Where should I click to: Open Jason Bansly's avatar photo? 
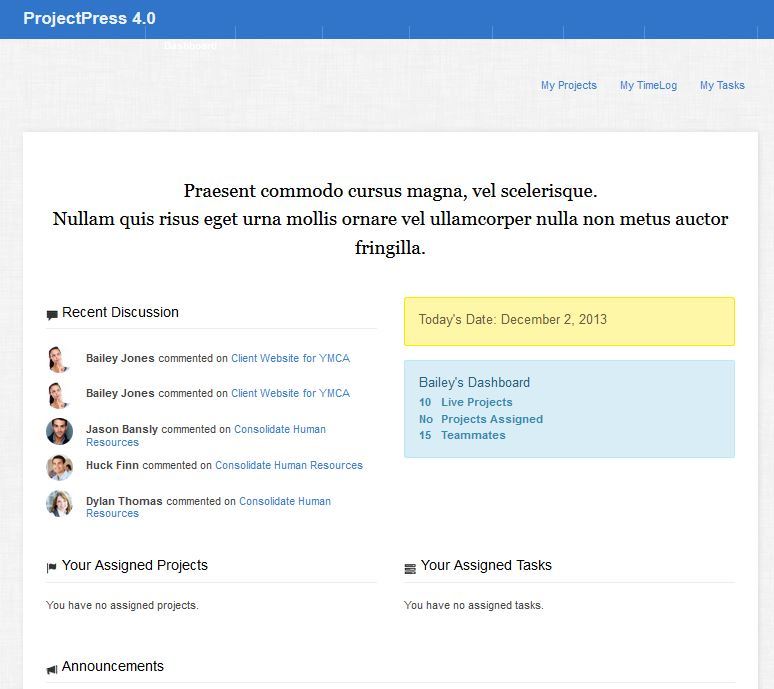coord(59,431)
